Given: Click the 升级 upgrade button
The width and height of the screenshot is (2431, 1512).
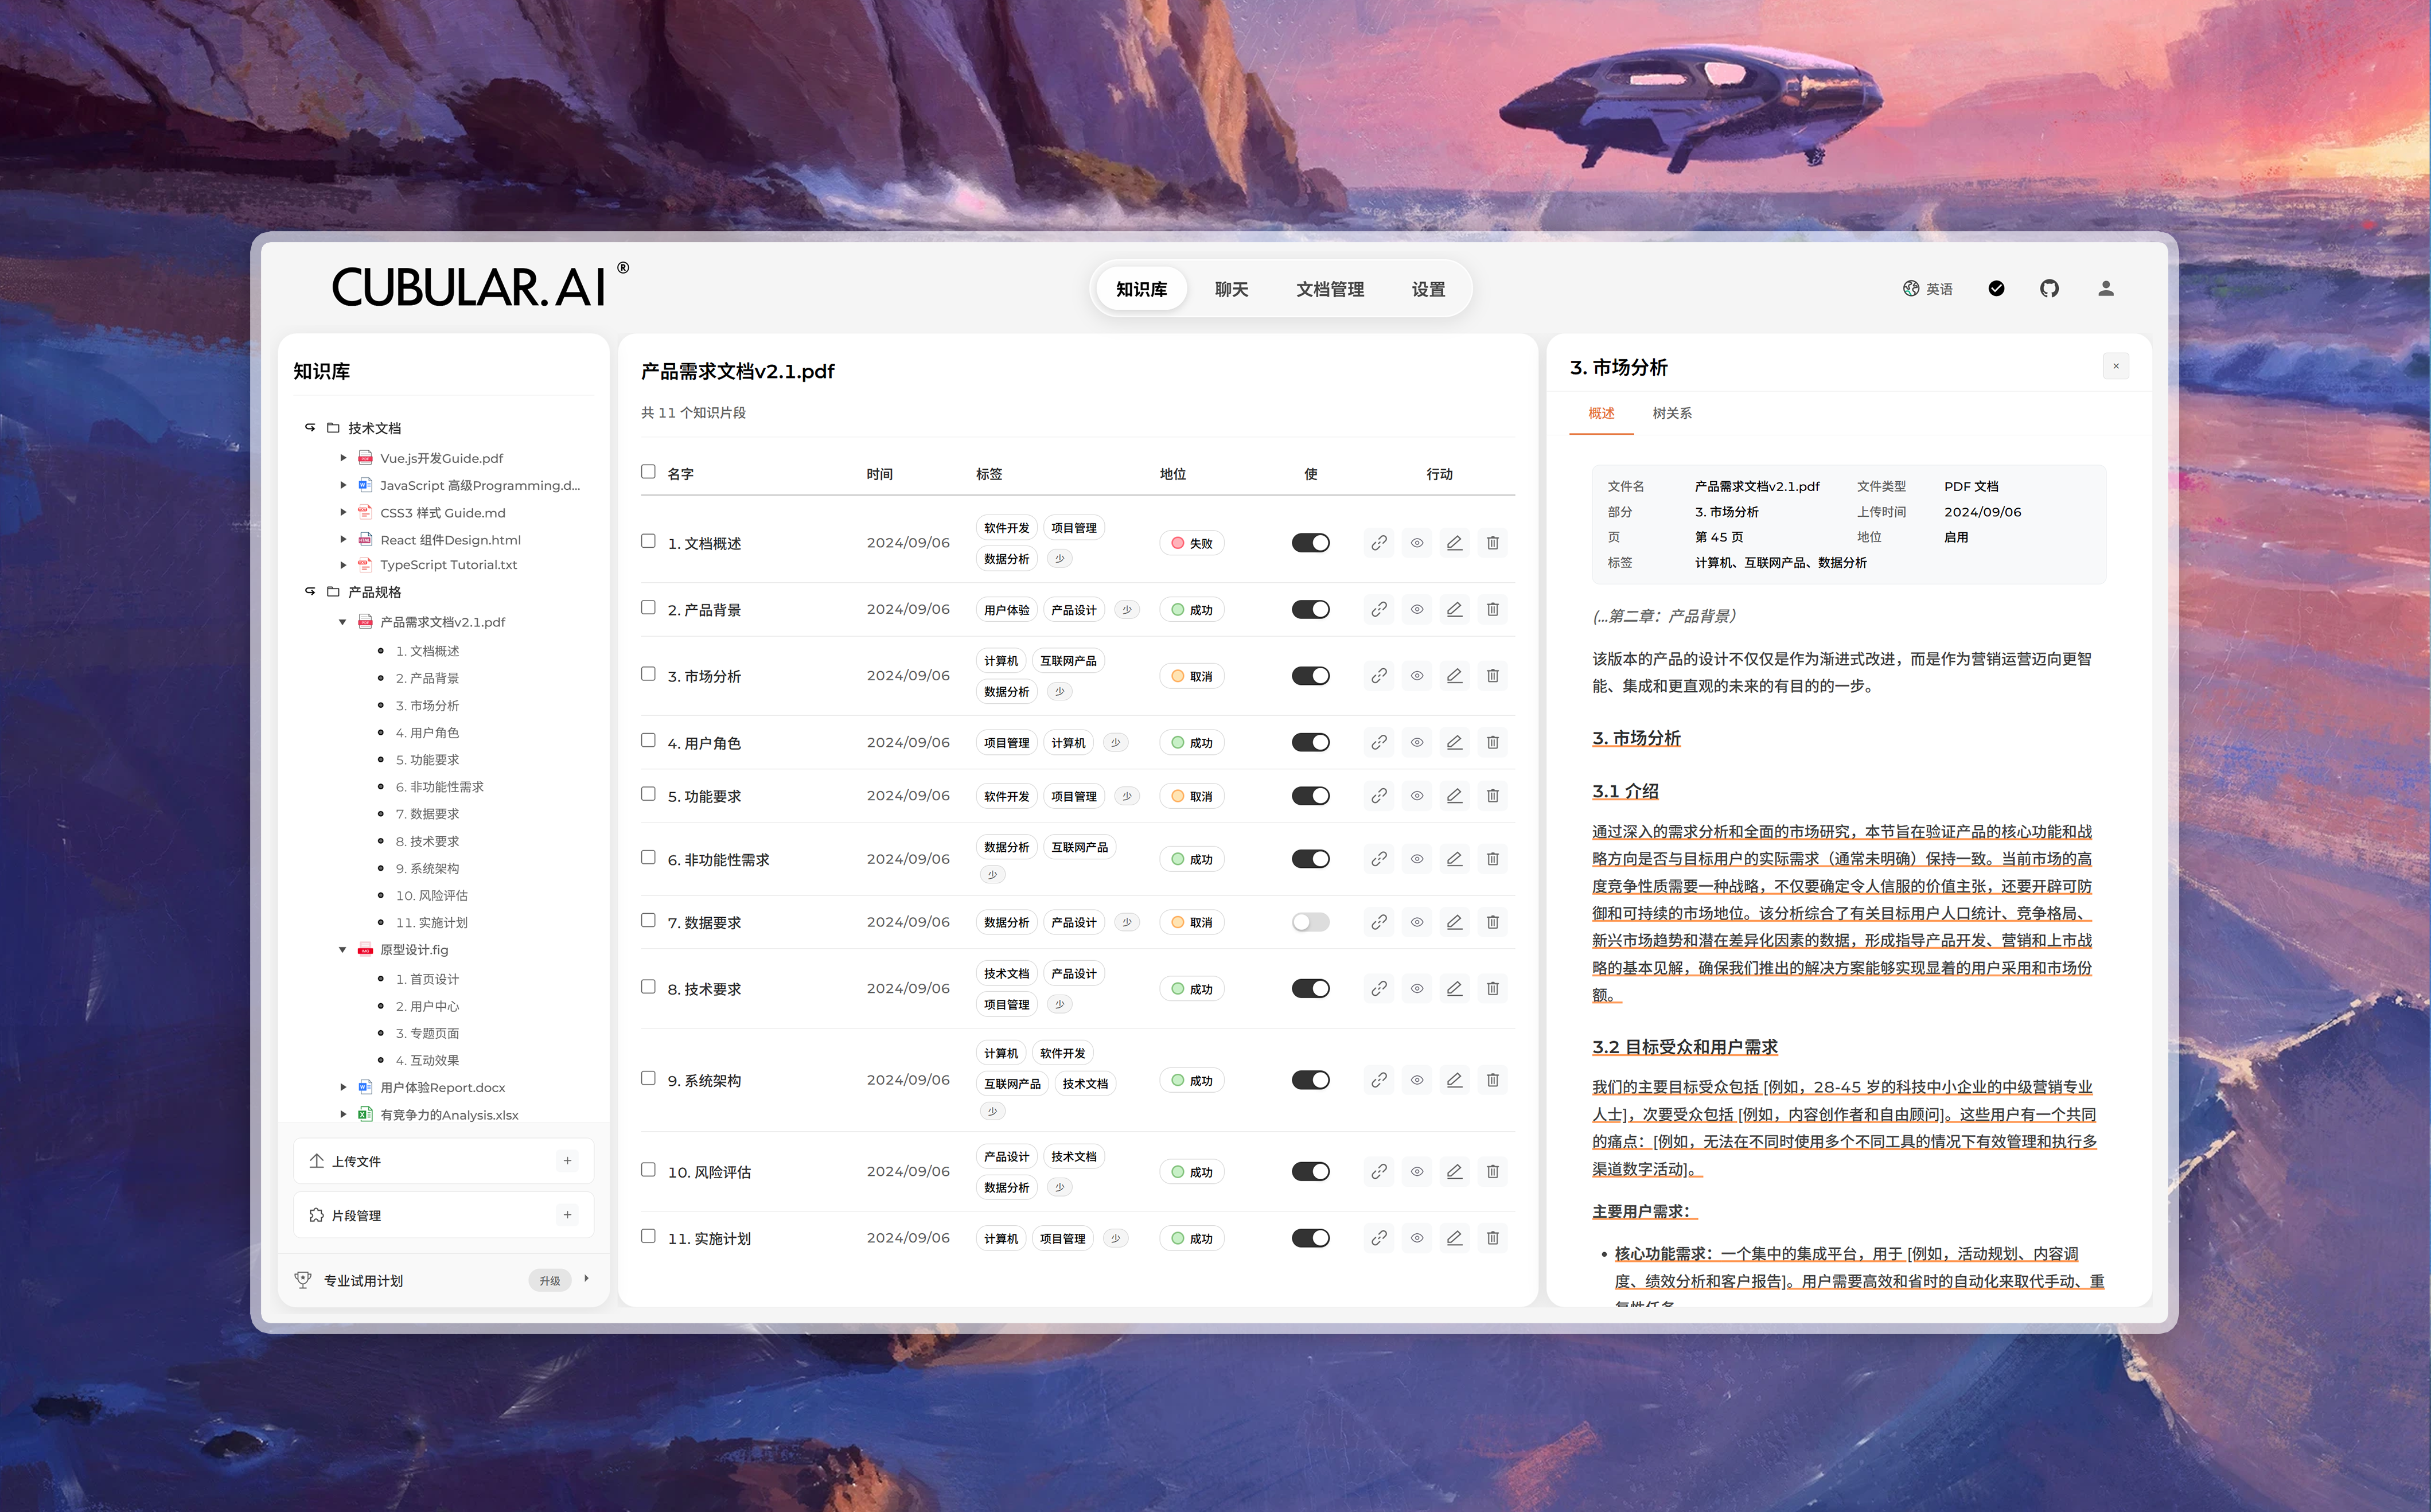Looking at the screenshot, I should point(549,1280).
